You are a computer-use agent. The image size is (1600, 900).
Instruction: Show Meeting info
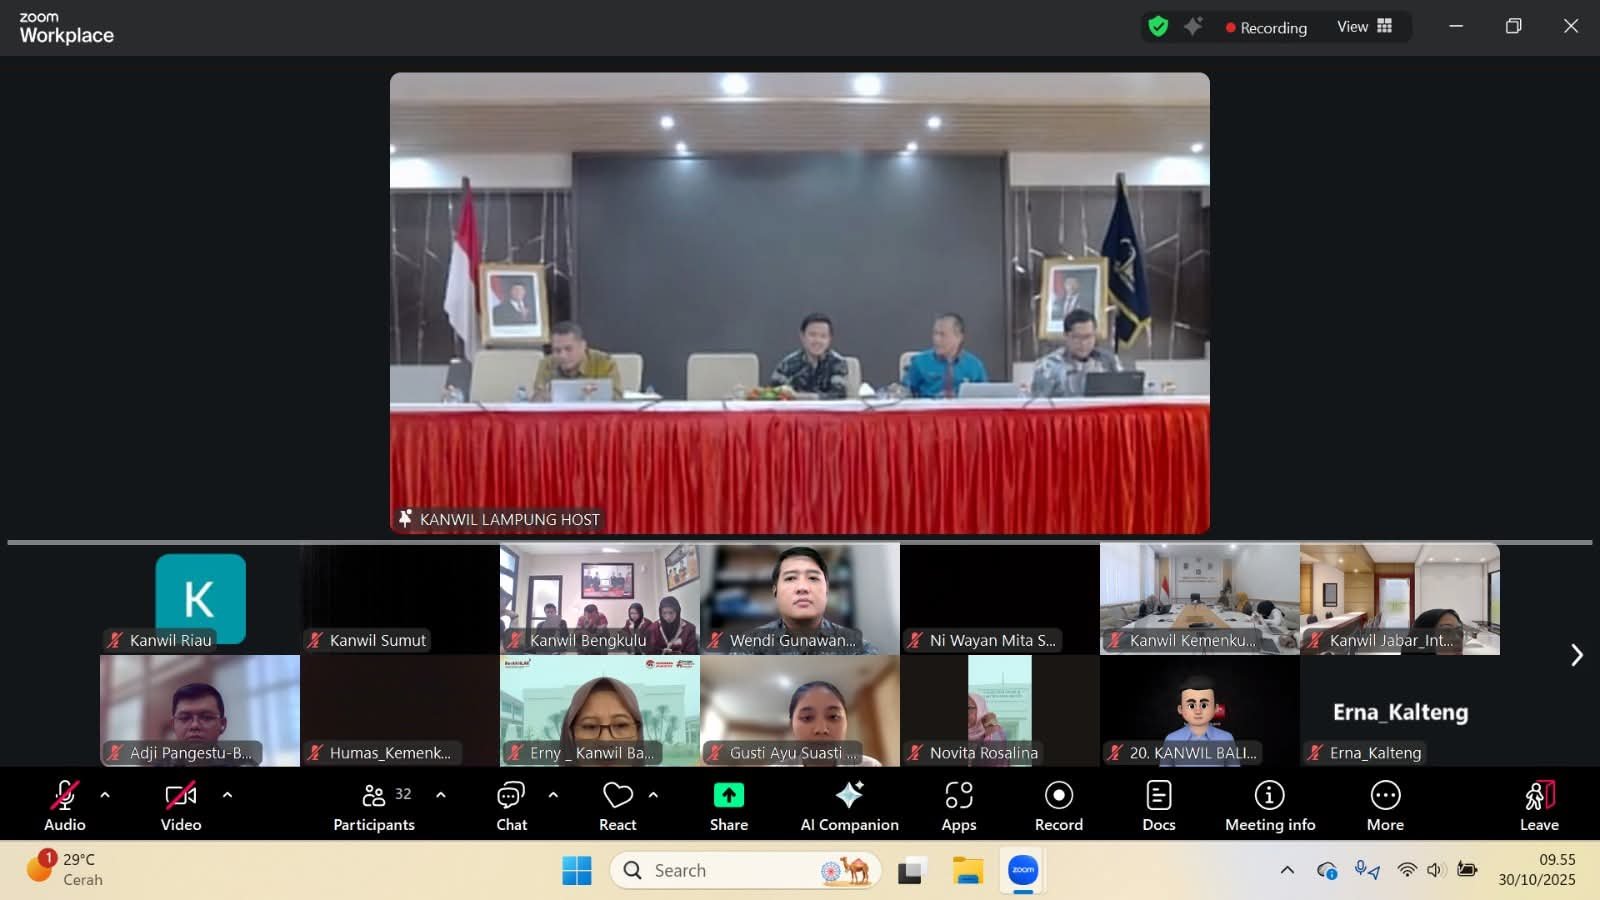pos(1269,805)
